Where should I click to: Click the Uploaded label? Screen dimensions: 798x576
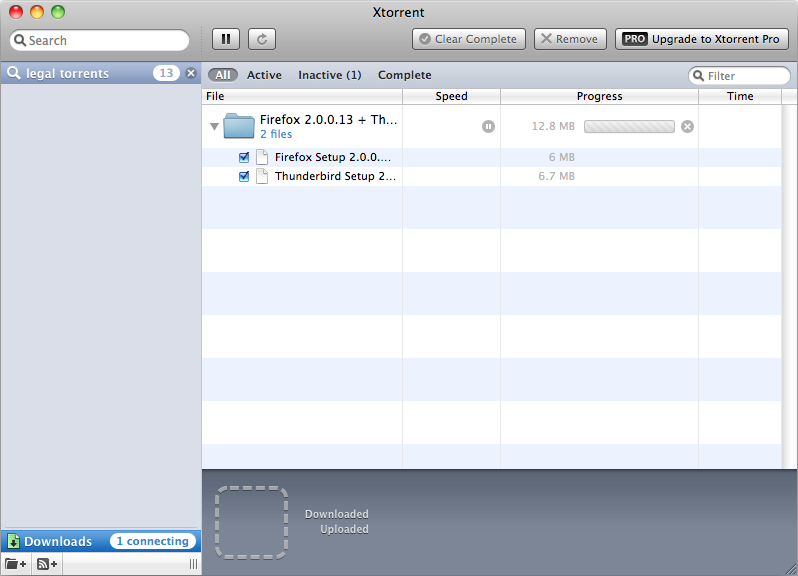click(x=344, y=529)
